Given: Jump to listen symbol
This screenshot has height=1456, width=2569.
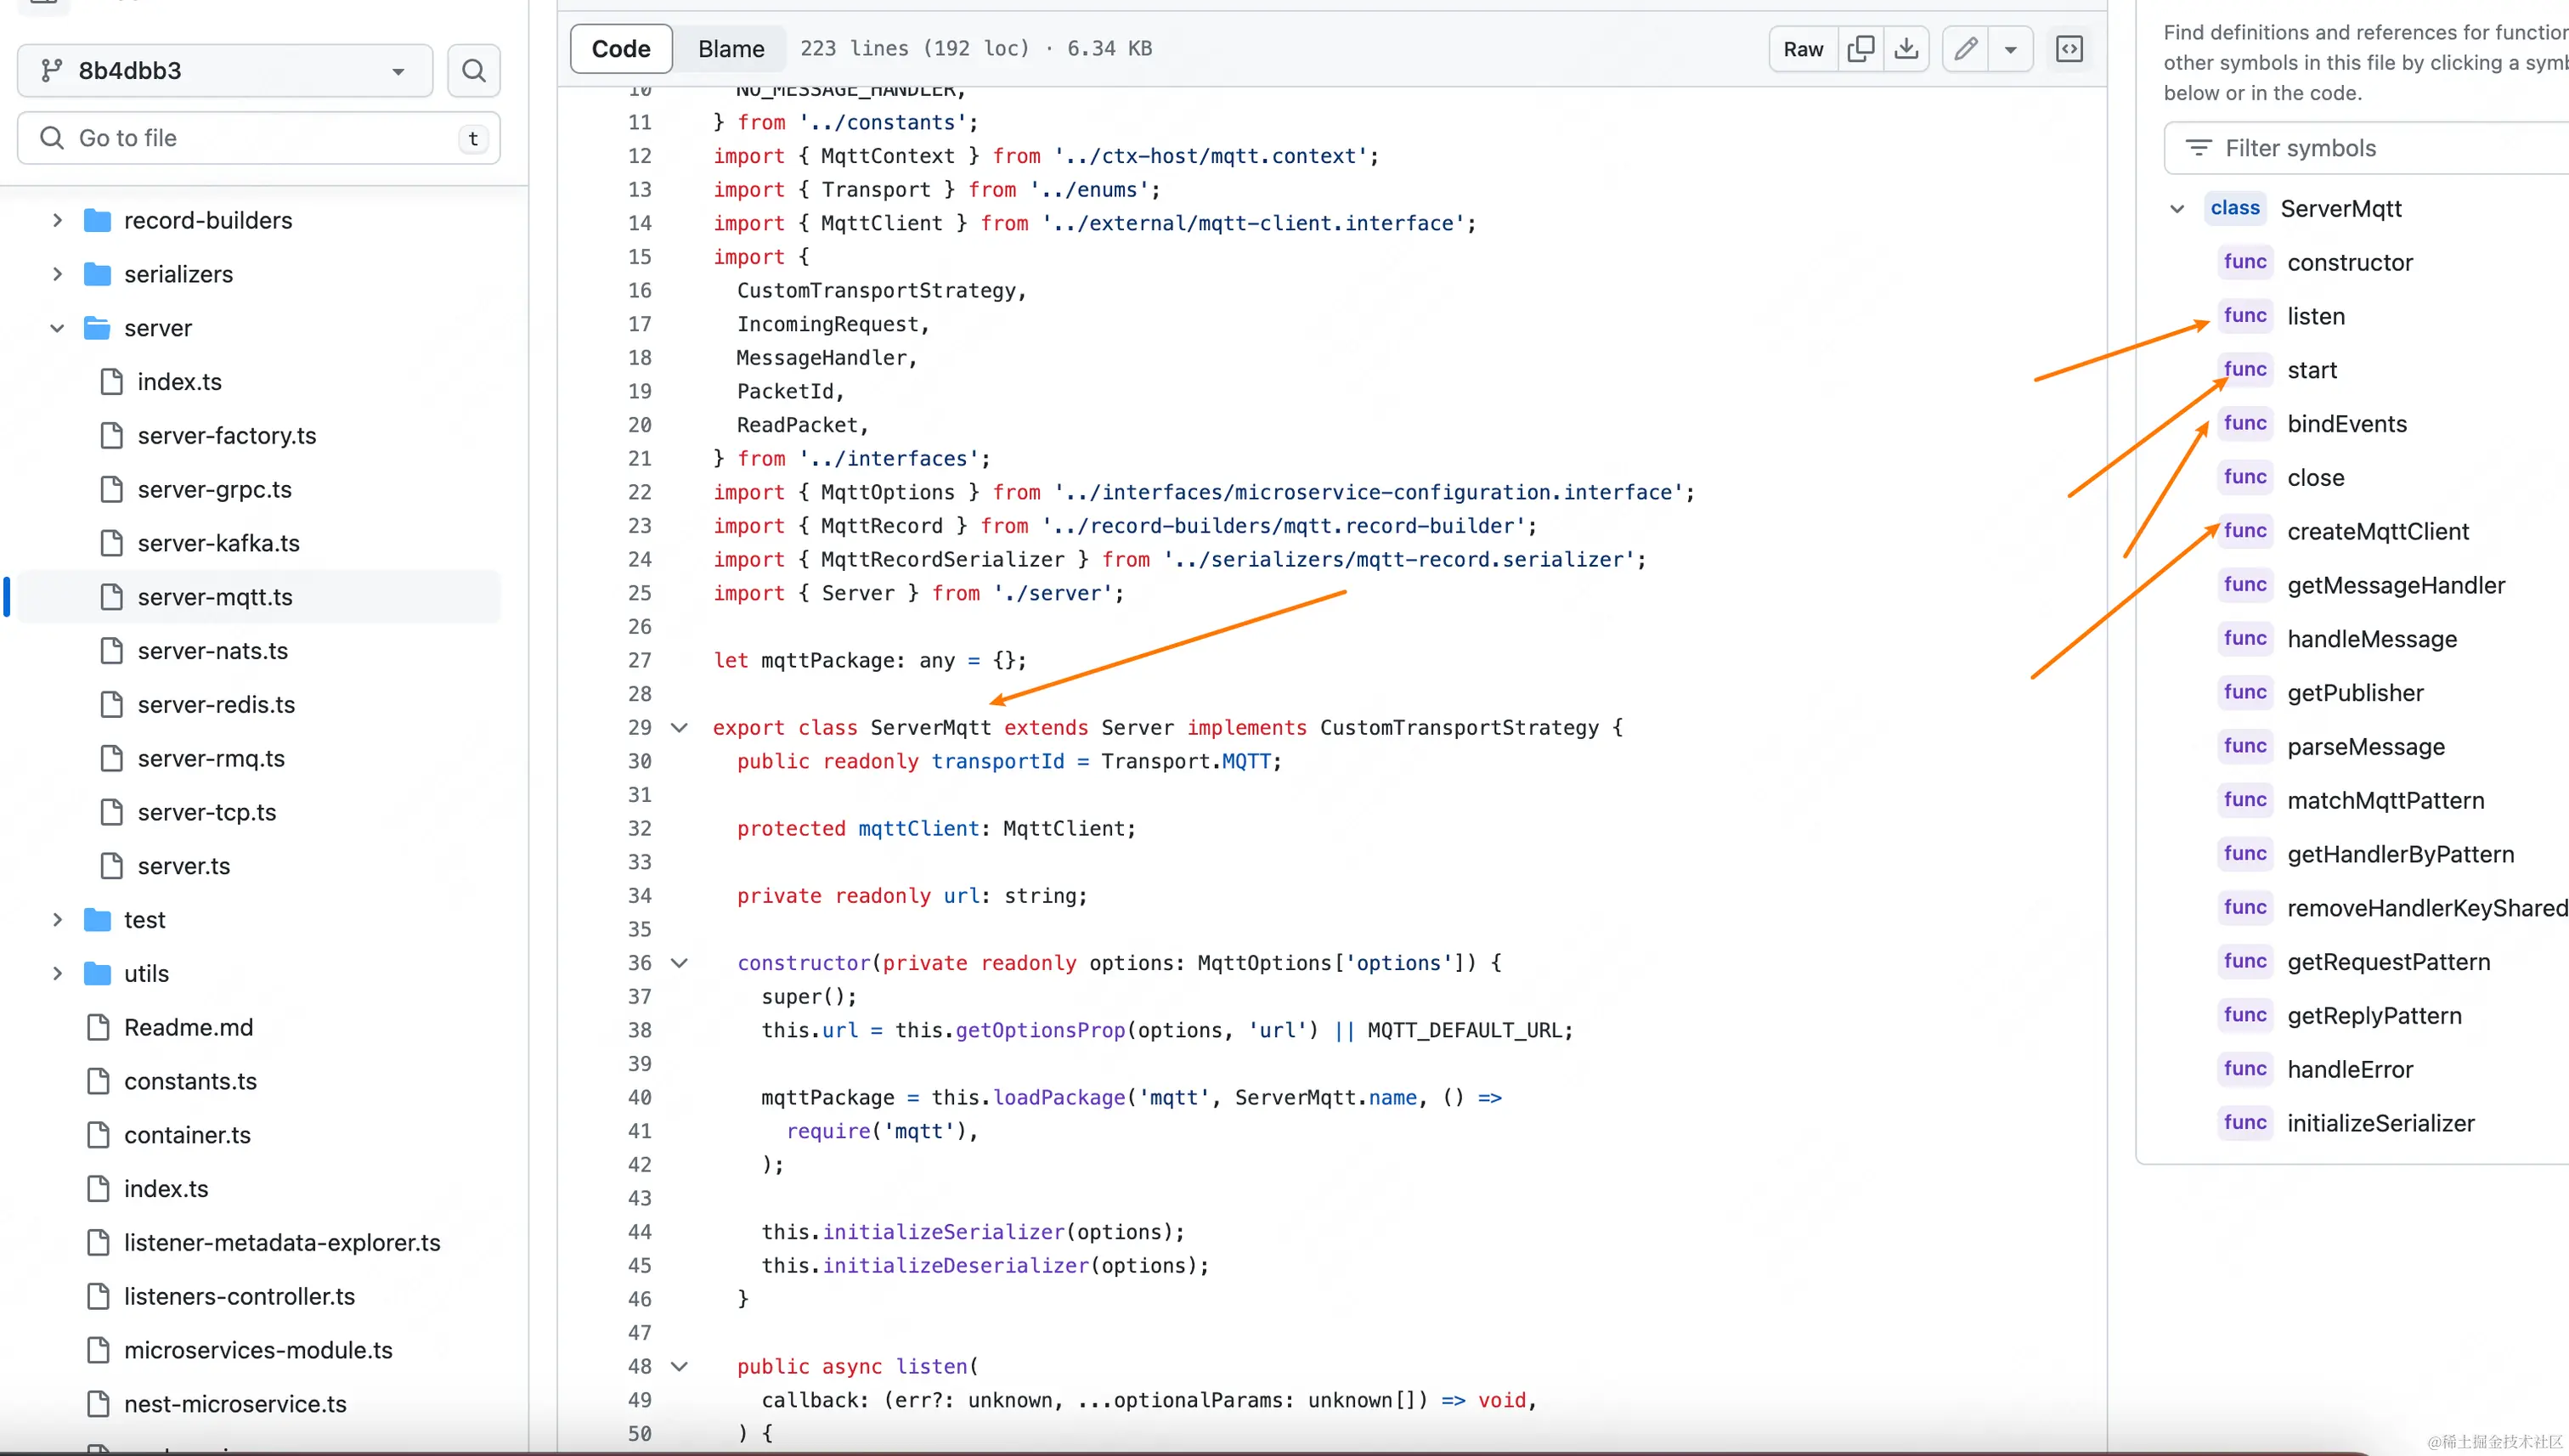Looking at the screenshot, I should click(x=2316, y=316).
